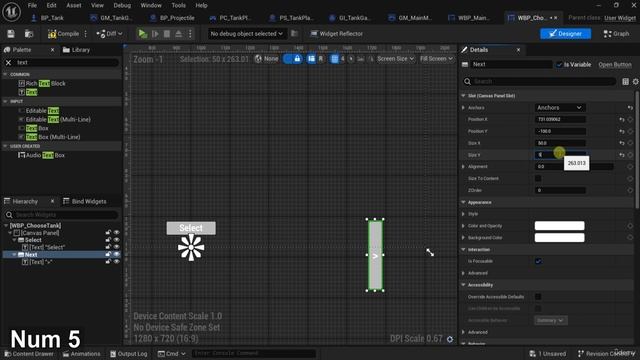The width and height of the screenshot is (640, 360).
Task: Click the Eject from player button
Action: click(178, 34)
